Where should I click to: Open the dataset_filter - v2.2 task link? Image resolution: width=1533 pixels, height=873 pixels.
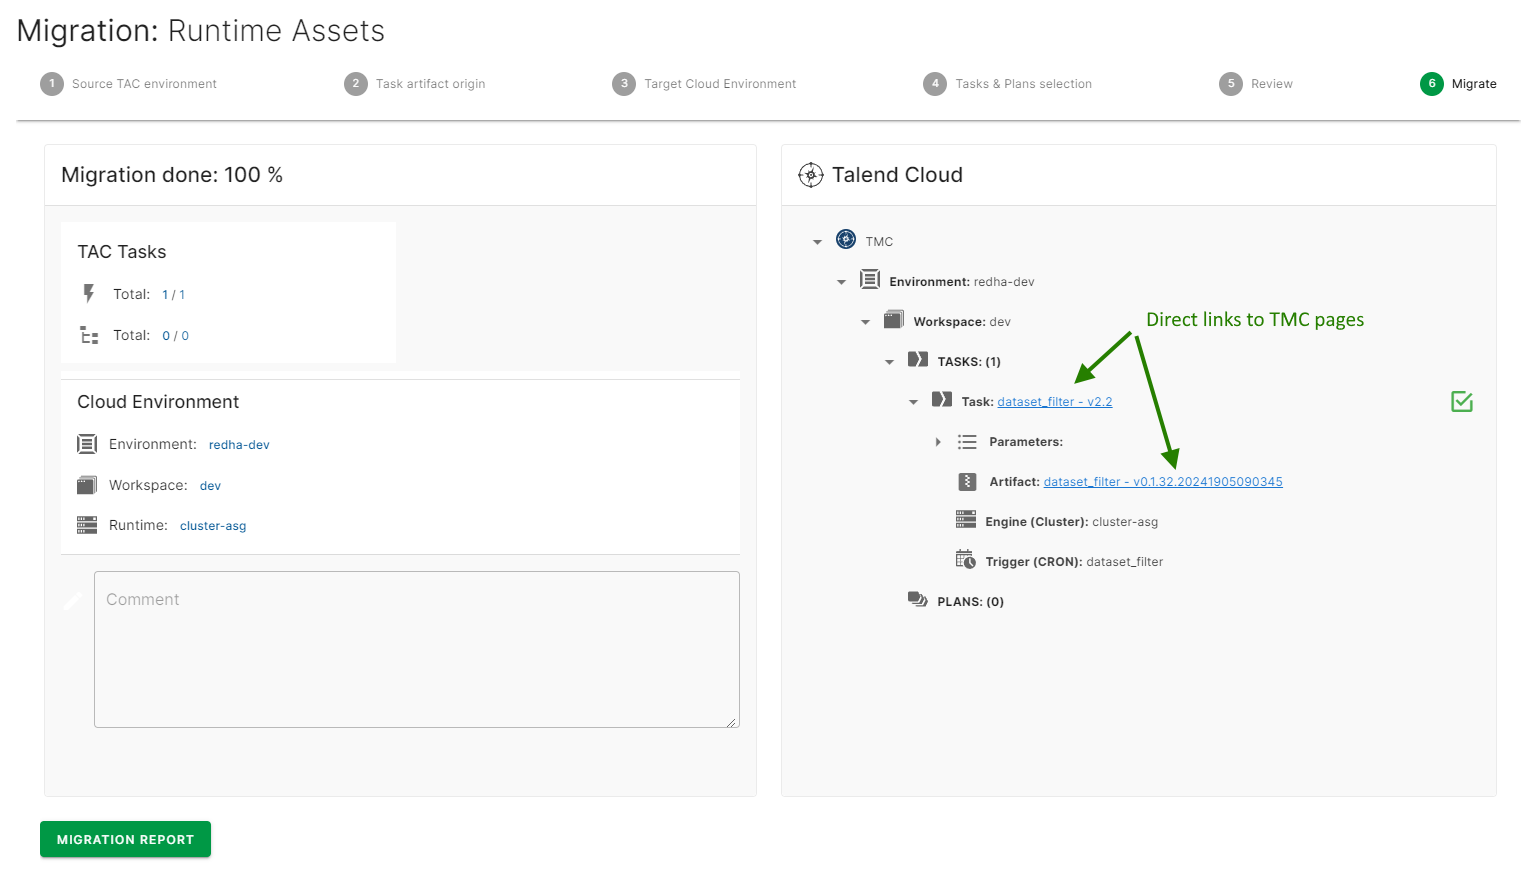tap(1054, 401)
